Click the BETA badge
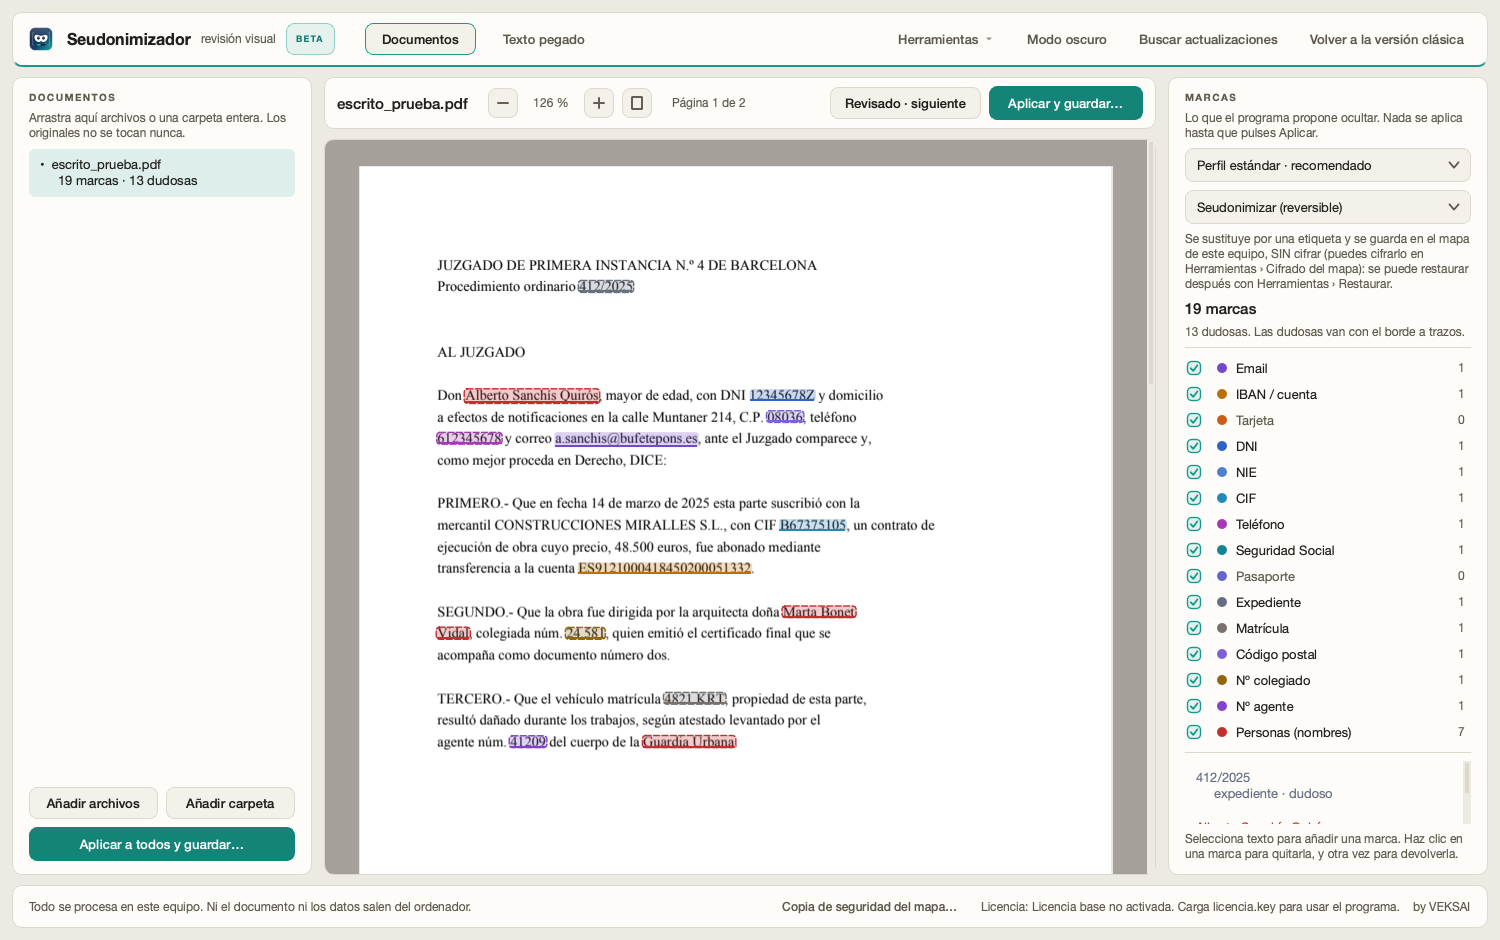Screen dimensions: 1500x940 310,39
